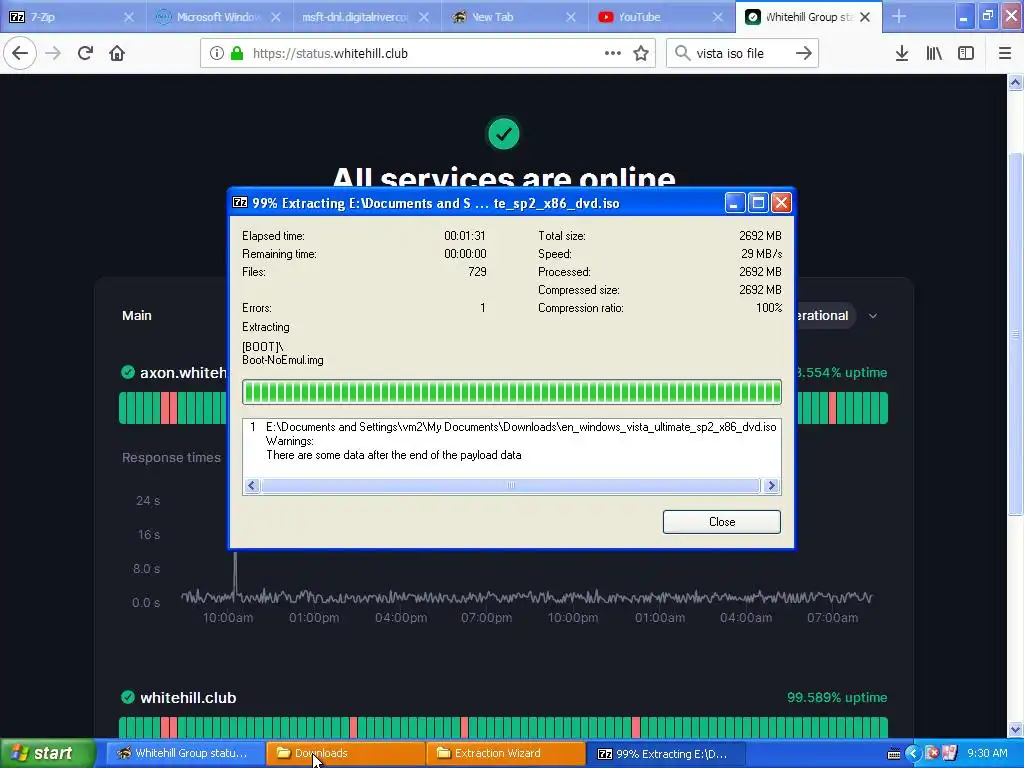
Task: Open Extraction Wizard taskbar button
Action: (505, 754)
